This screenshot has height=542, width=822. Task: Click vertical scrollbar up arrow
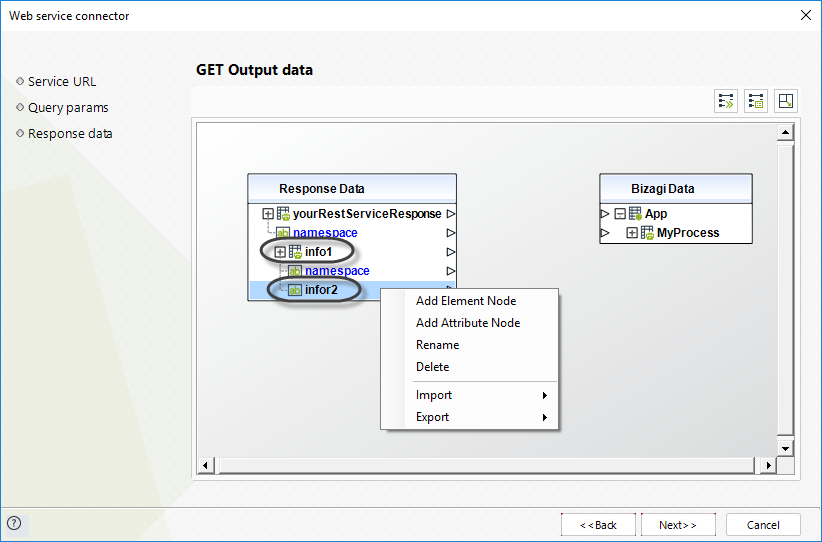point(785,132)
